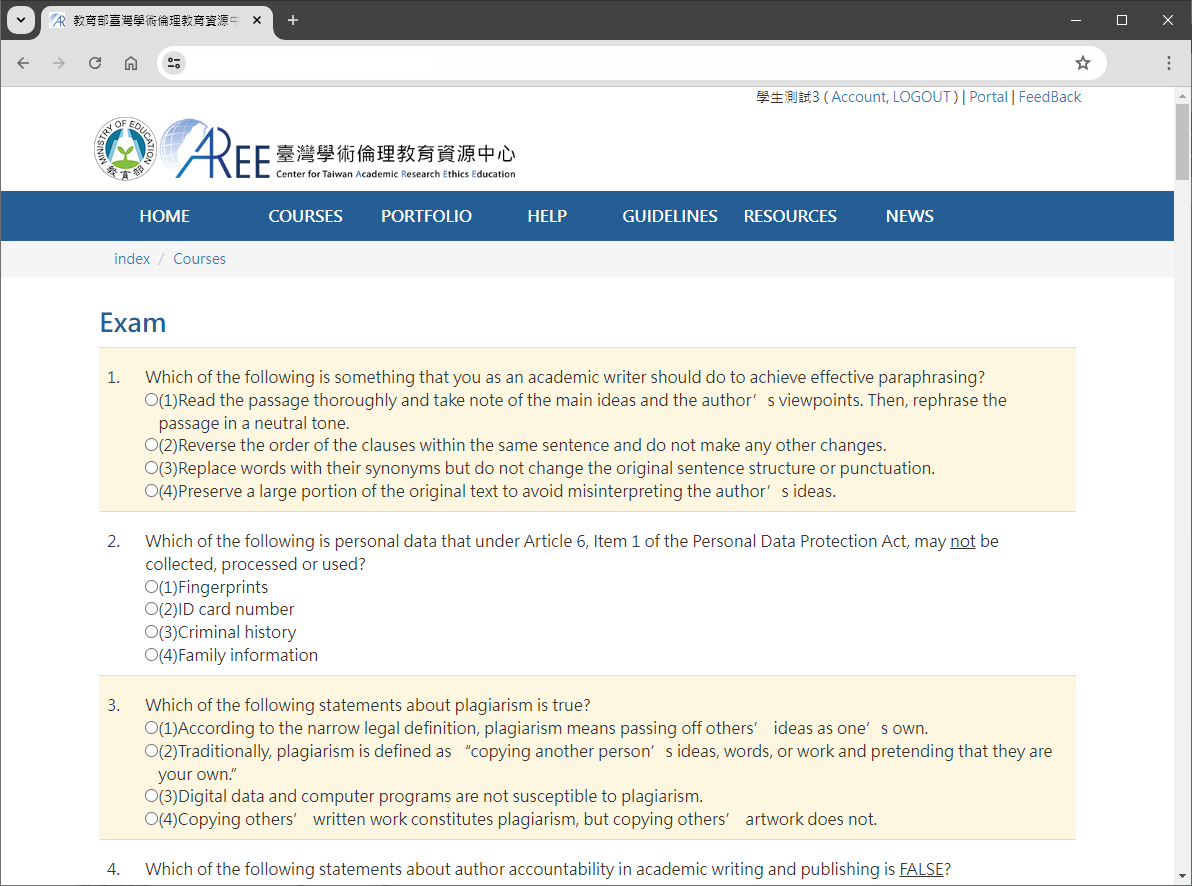Go back using the browser back arrow

pyautogui.click(x=23, y=63)
